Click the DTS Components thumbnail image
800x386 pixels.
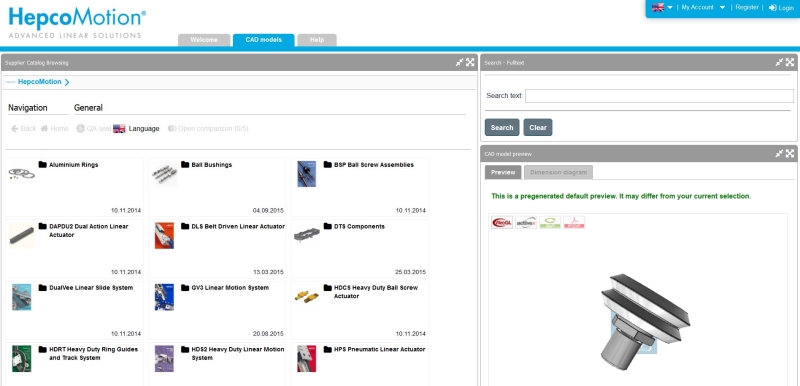[307, 235]
